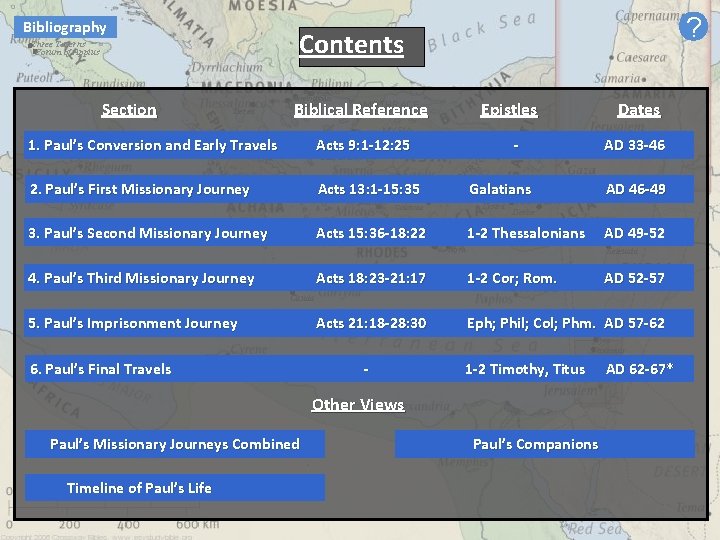Click the 1-2 Thessalonians epistle entry
Viewport: 720px width, 540px height.
[x=526, y=233]
